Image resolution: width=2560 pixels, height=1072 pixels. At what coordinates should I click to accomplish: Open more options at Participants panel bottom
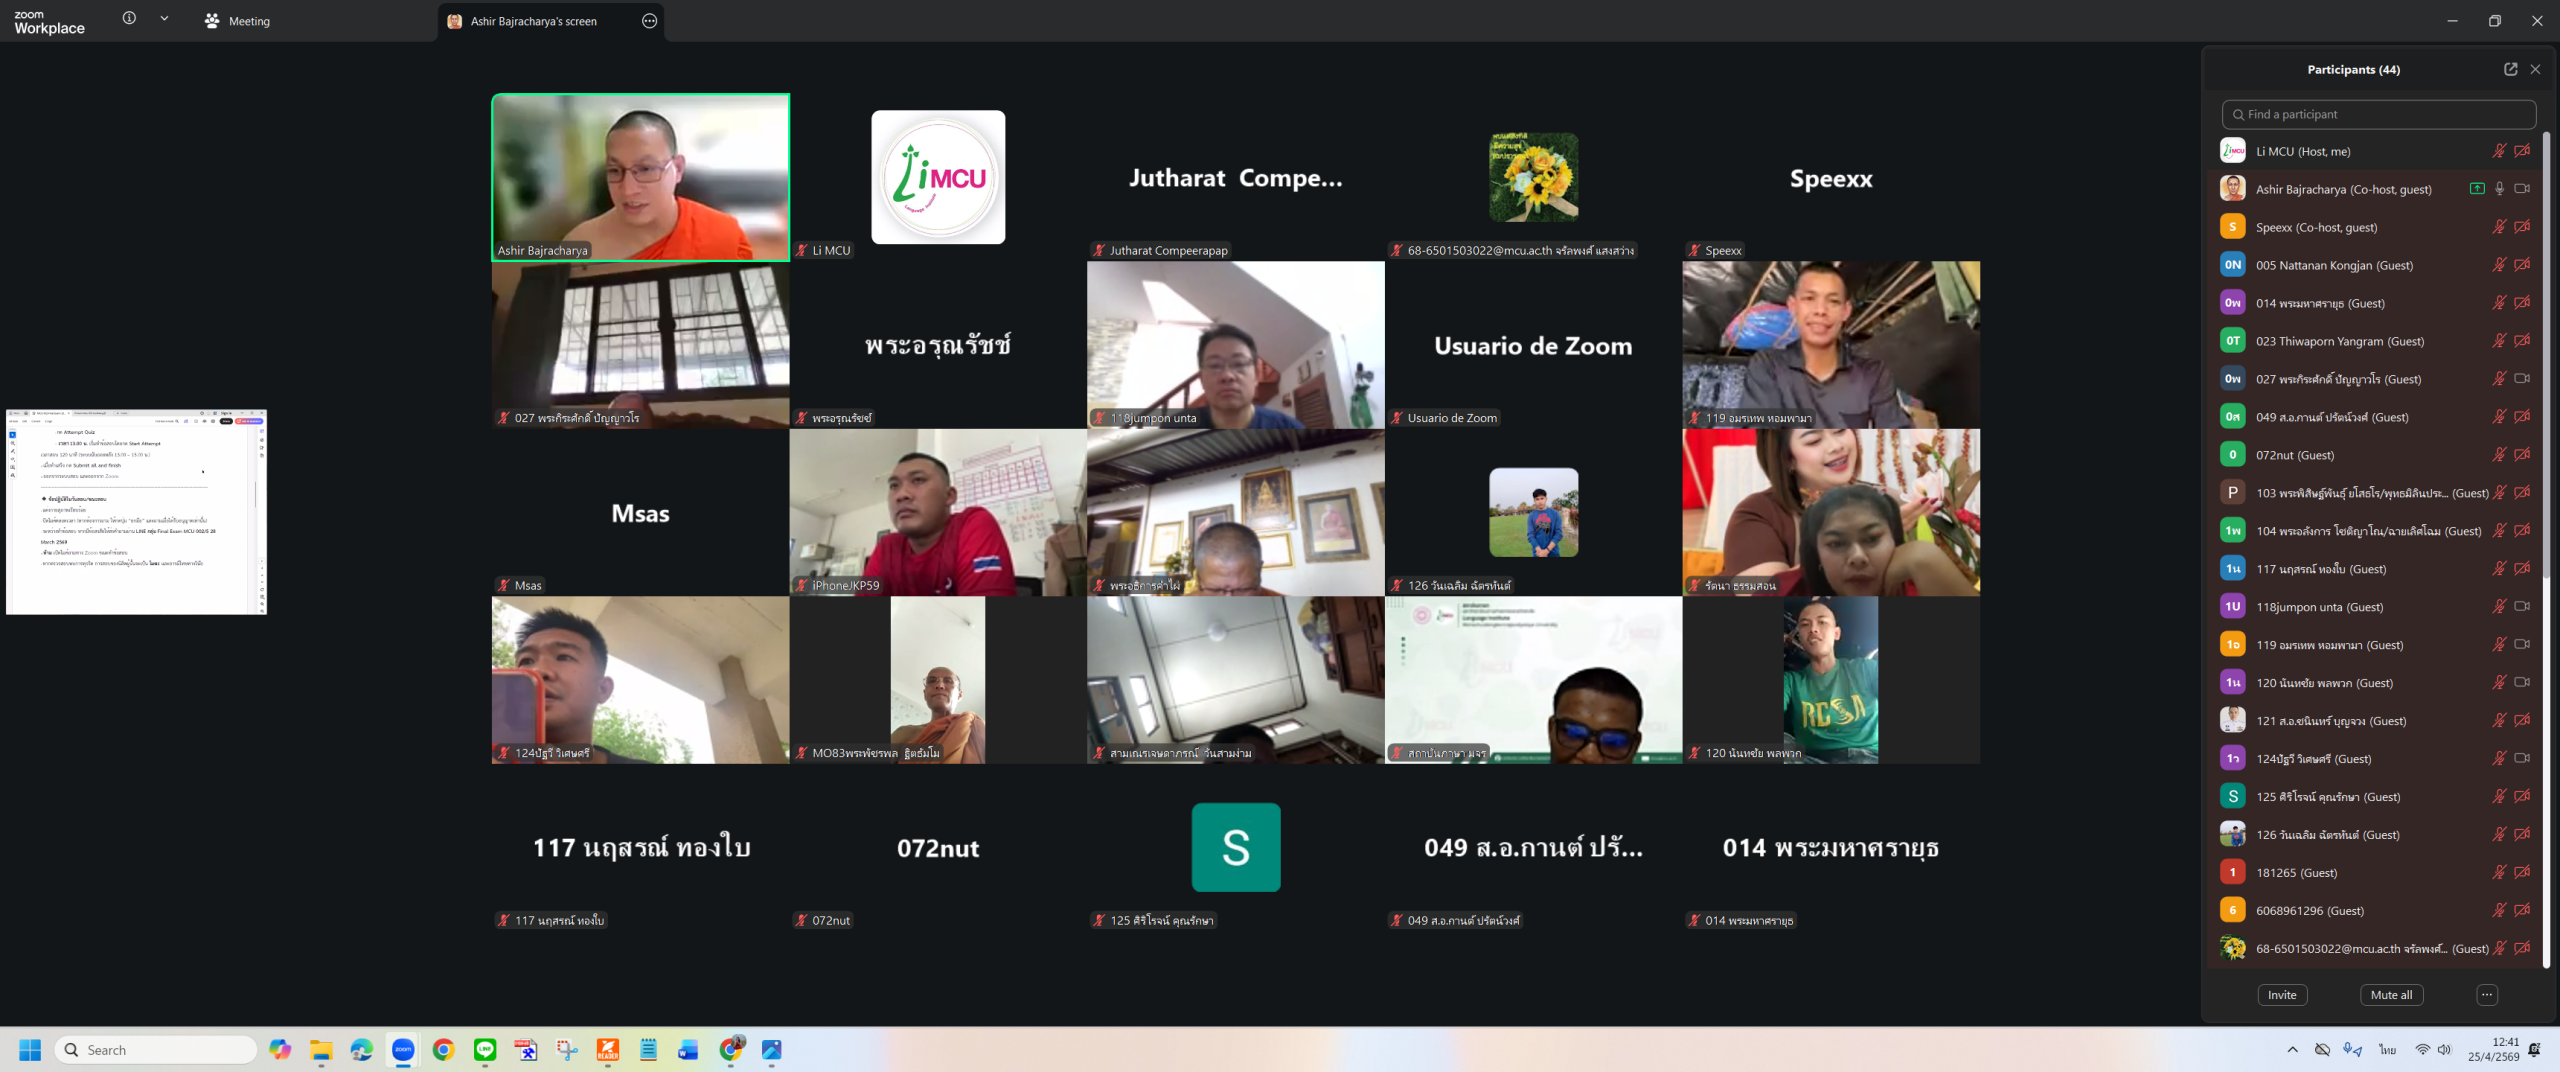point(2487,995)
